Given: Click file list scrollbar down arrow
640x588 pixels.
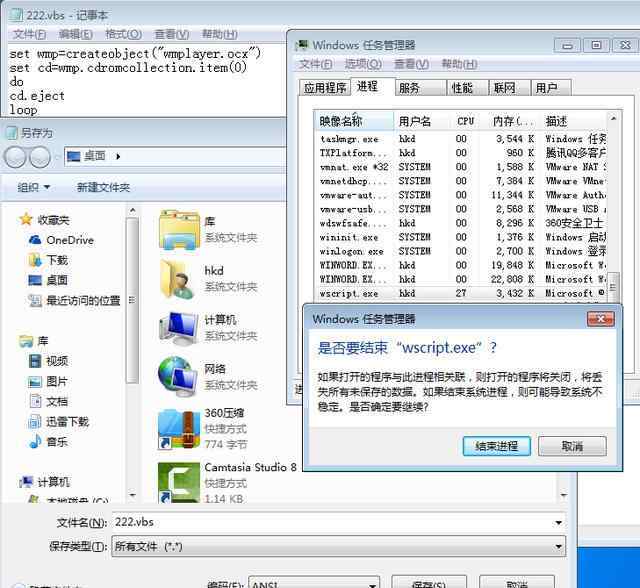Looking at the screenshot, I should coord(563,495).
